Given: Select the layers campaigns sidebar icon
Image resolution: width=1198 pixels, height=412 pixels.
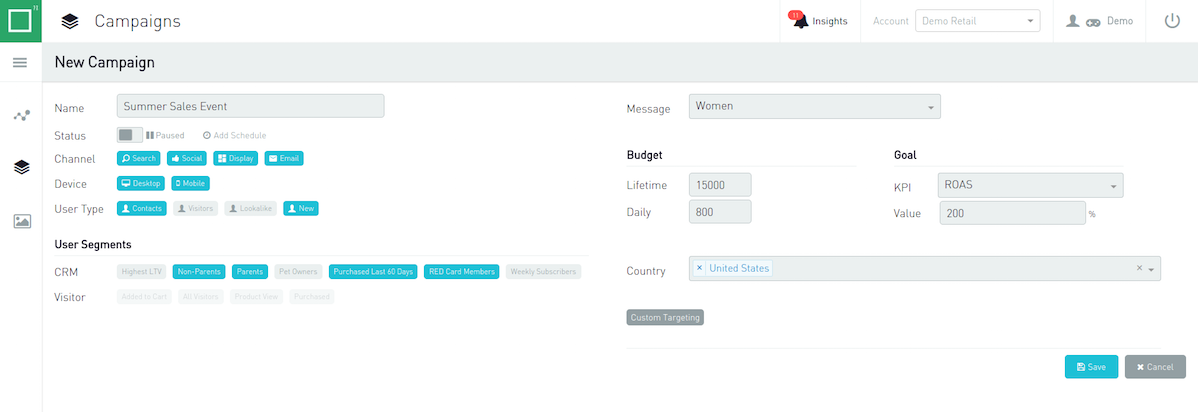Looking at the screenshot, I should click(x=21, y=167).
